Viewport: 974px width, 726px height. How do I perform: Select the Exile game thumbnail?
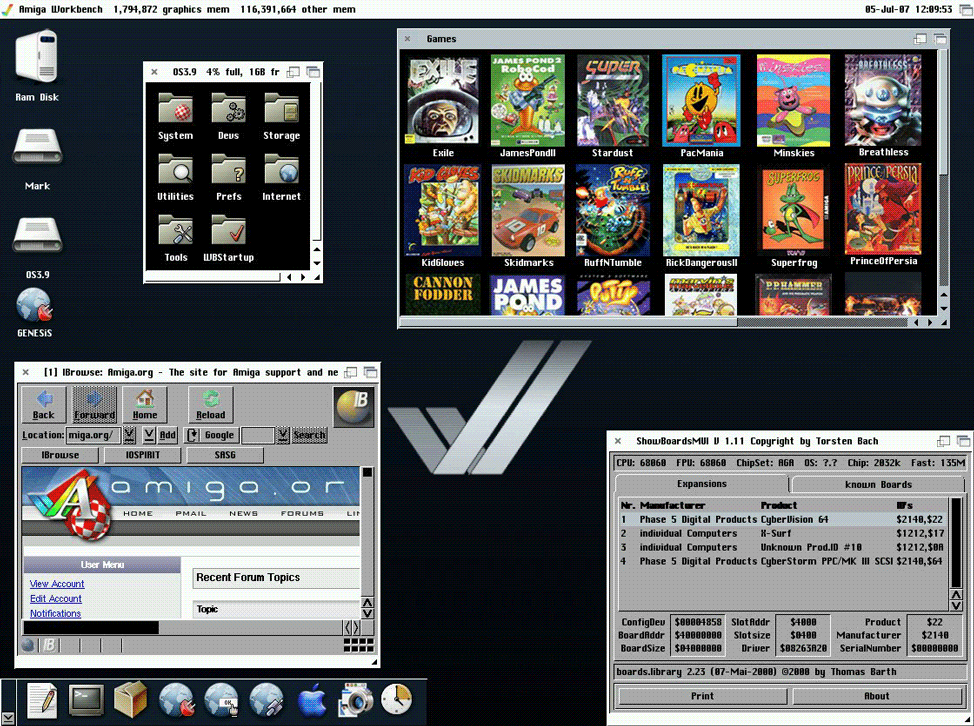coord(443,101)
